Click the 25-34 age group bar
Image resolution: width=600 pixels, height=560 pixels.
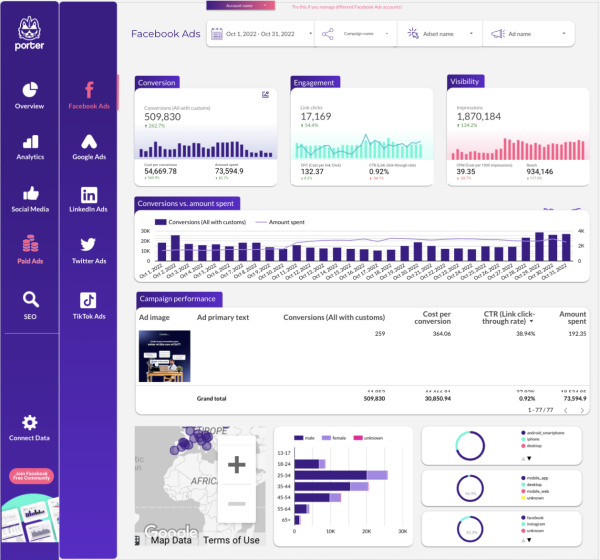(x=341, y=475)
